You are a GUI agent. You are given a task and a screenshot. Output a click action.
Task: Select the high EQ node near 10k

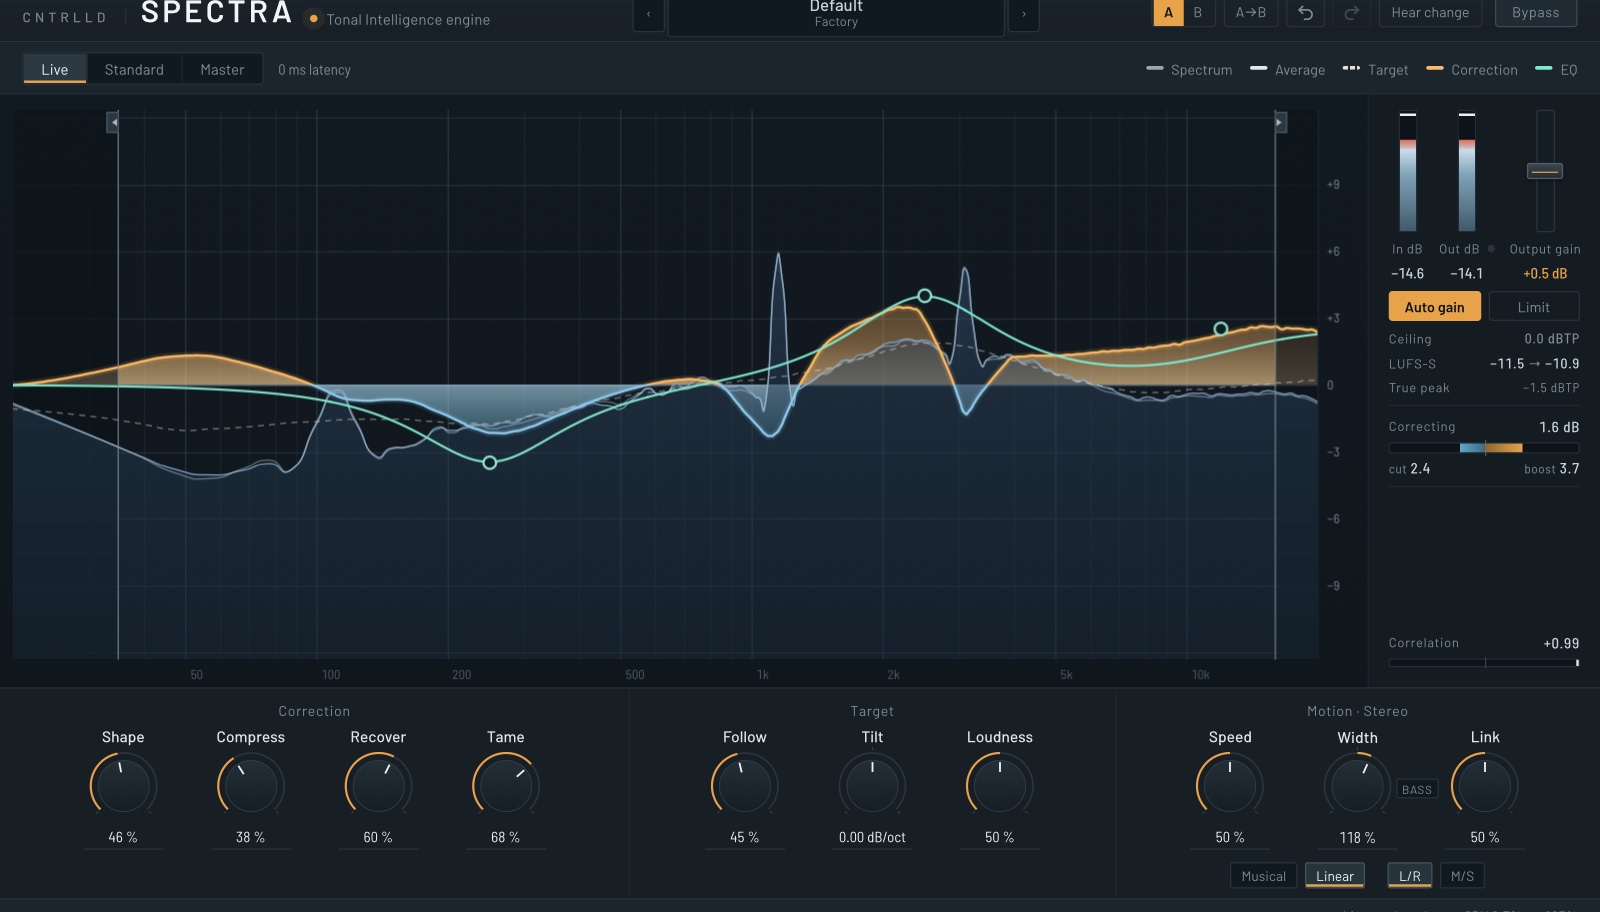coord(1221,329)
